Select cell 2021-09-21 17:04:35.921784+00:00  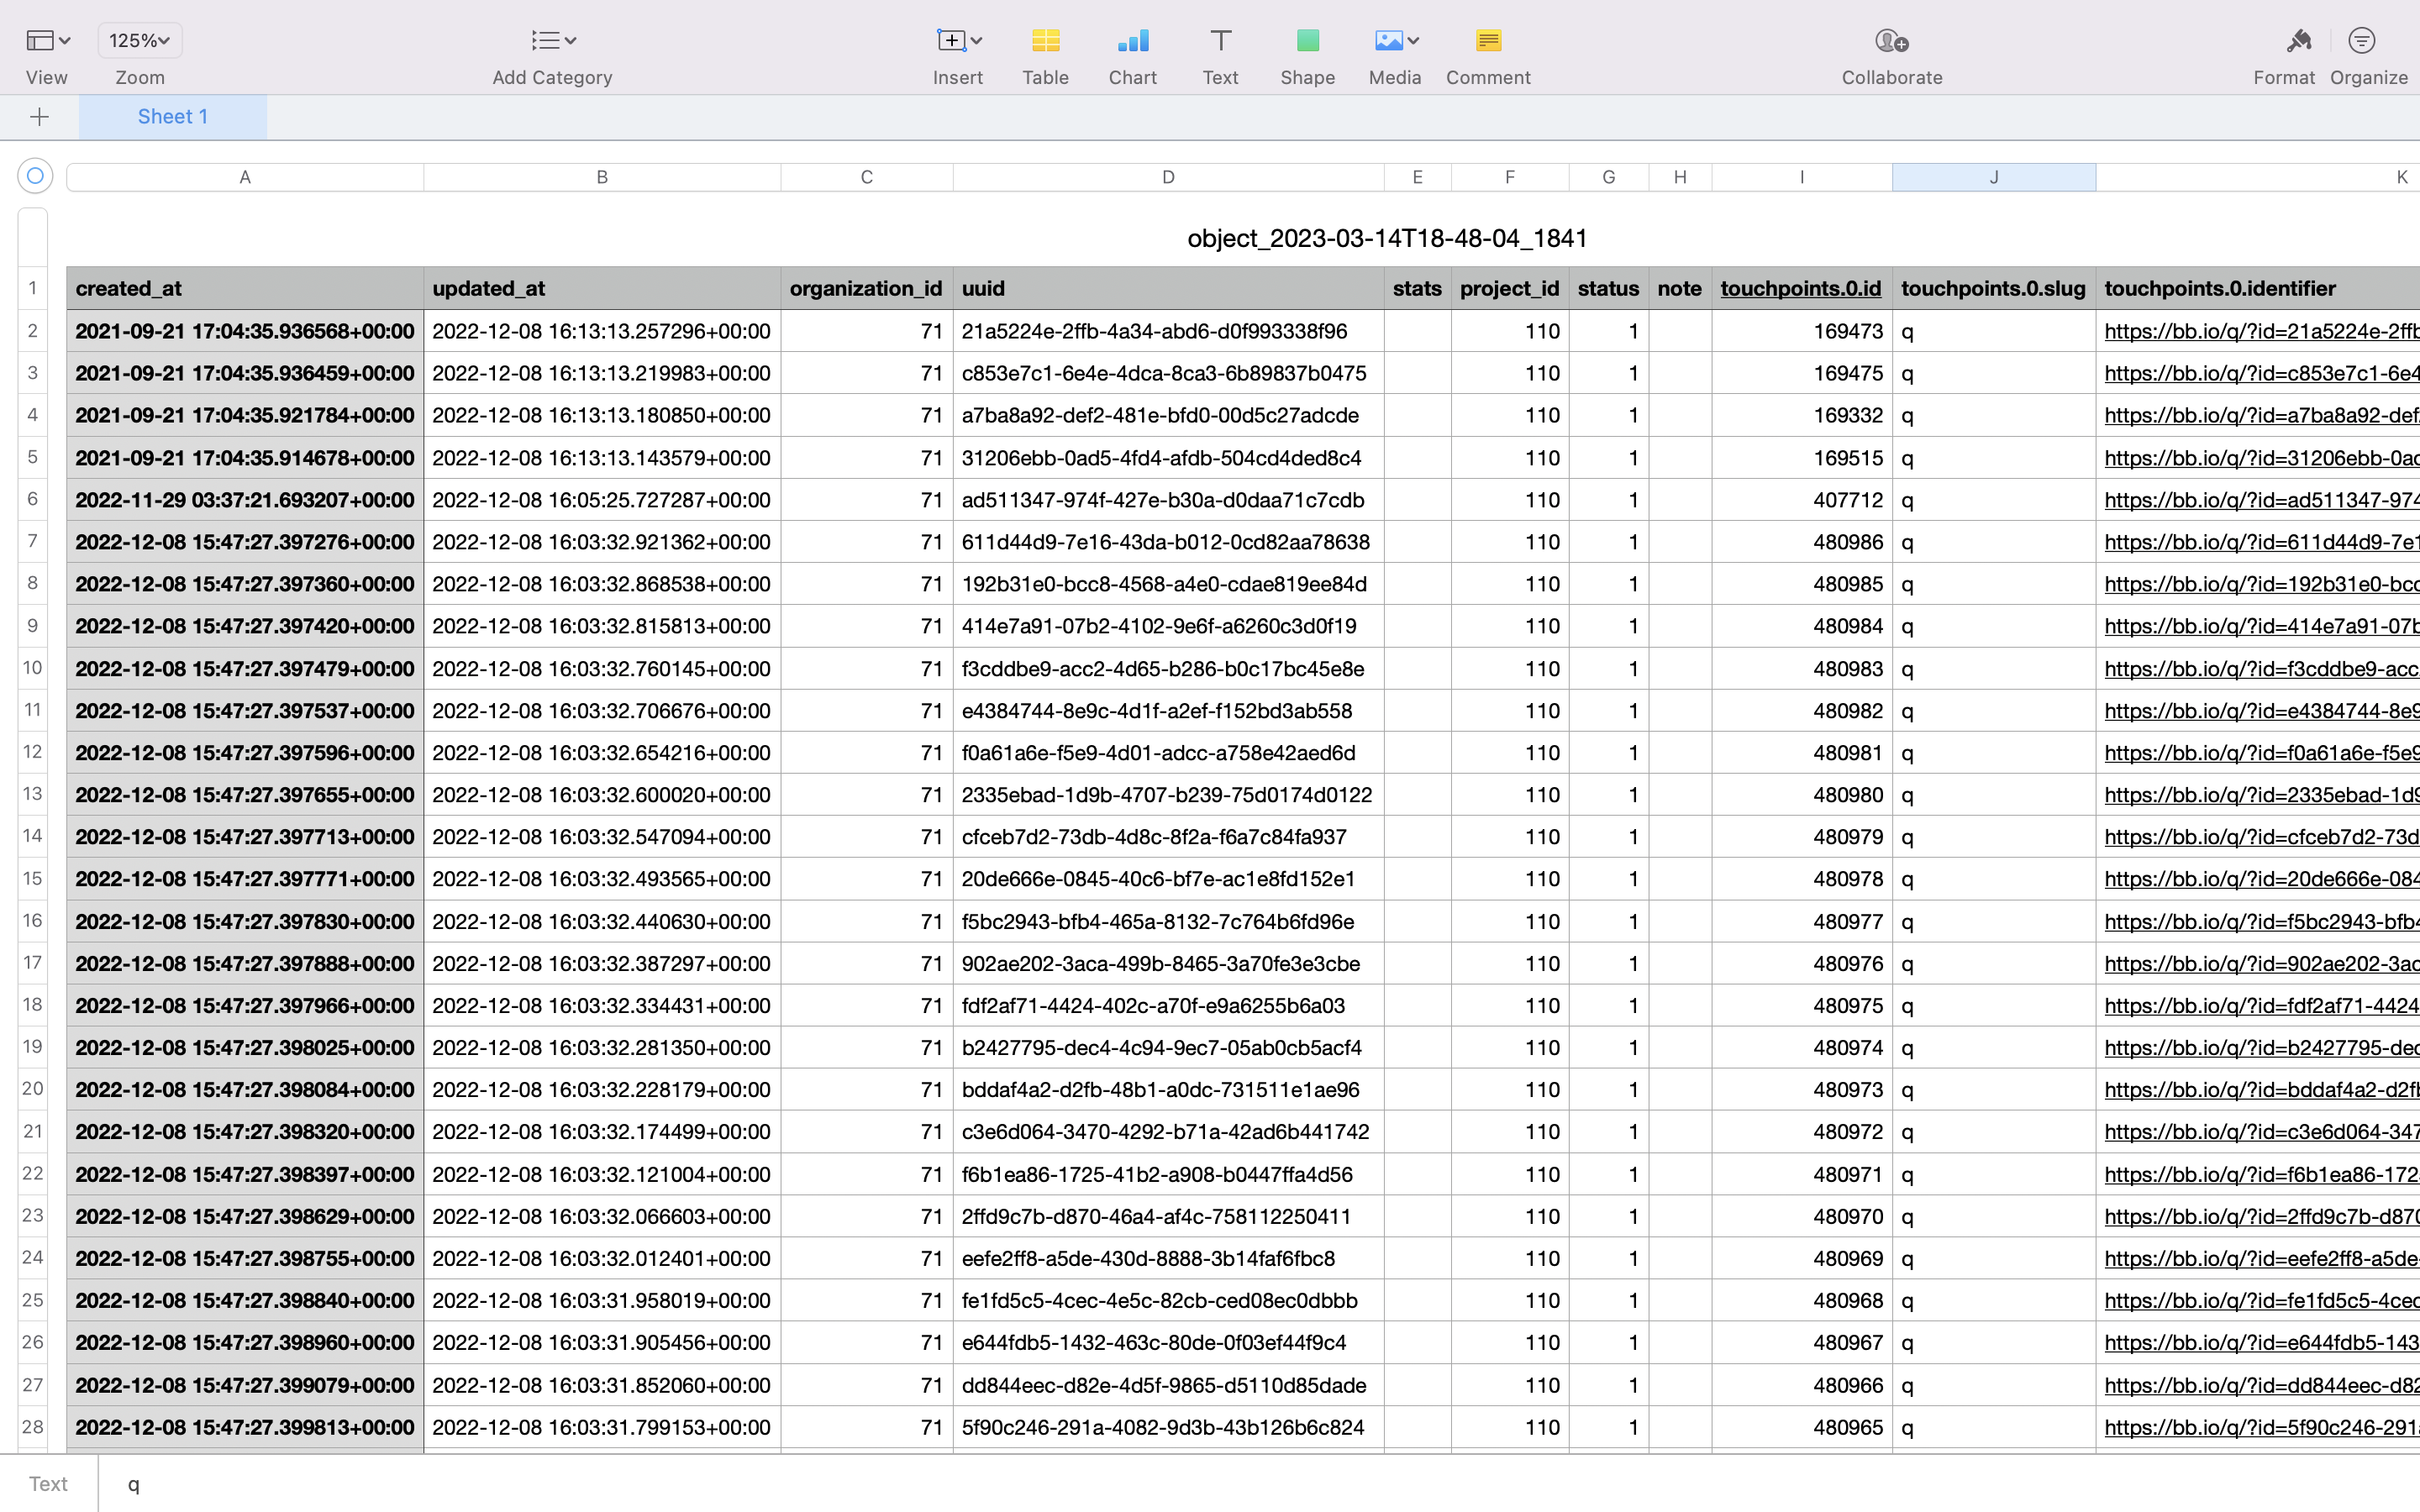click(x=245, y=415)
